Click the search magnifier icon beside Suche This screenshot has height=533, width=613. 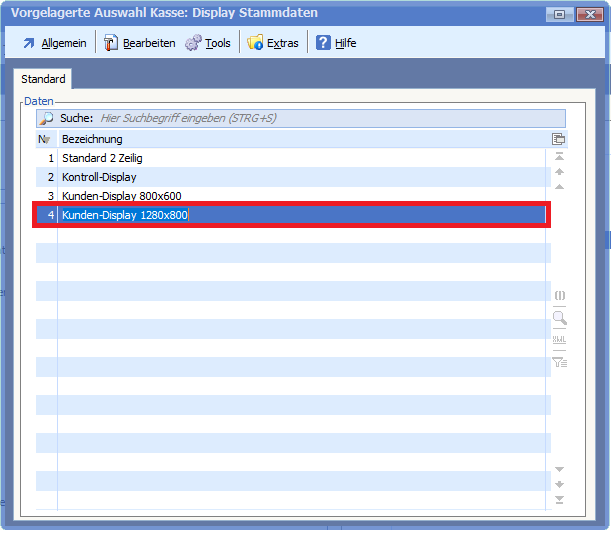[x=47, y=118]
